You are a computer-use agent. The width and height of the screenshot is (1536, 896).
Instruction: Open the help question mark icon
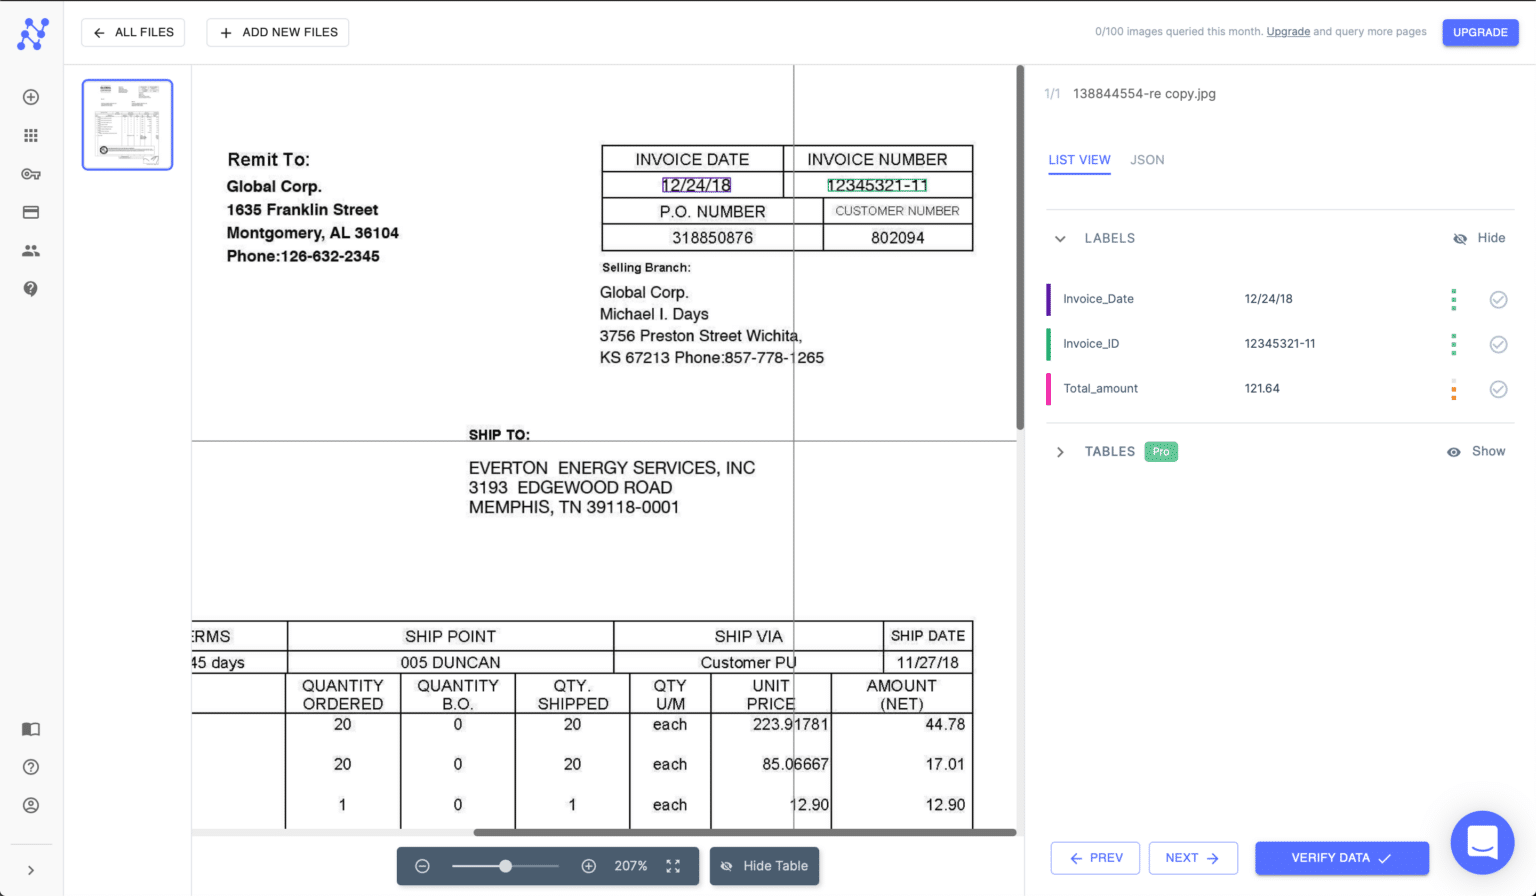(x=30, y=288)
